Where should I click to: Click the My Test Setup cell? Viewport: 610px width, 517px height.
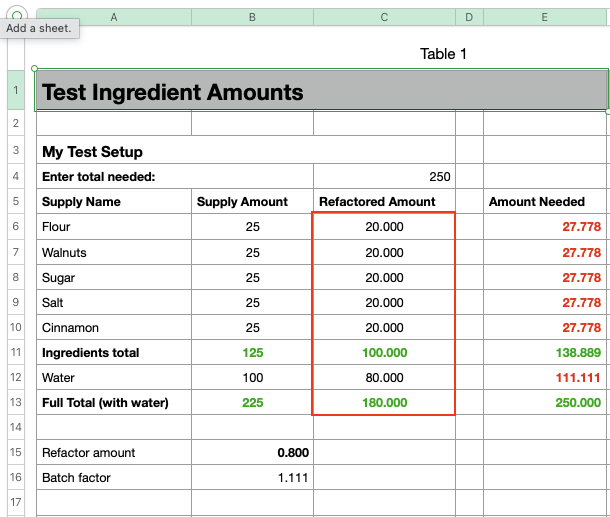246,150
